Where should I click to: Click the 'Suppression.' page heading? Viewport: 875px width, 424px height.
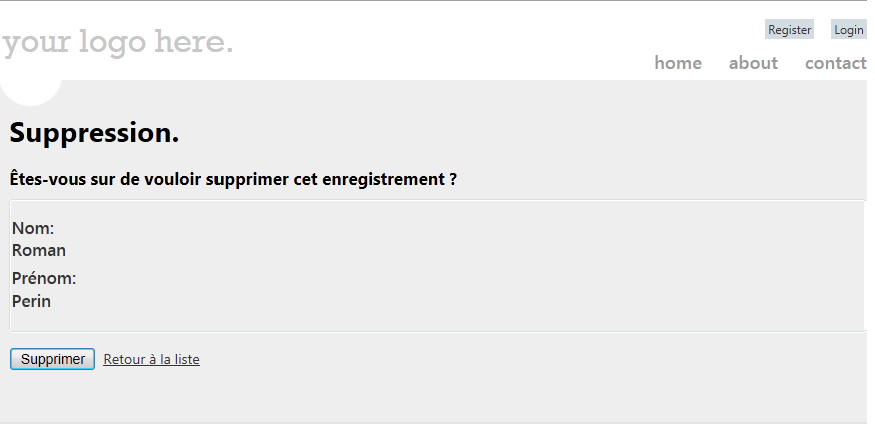[x=94, y=133]
